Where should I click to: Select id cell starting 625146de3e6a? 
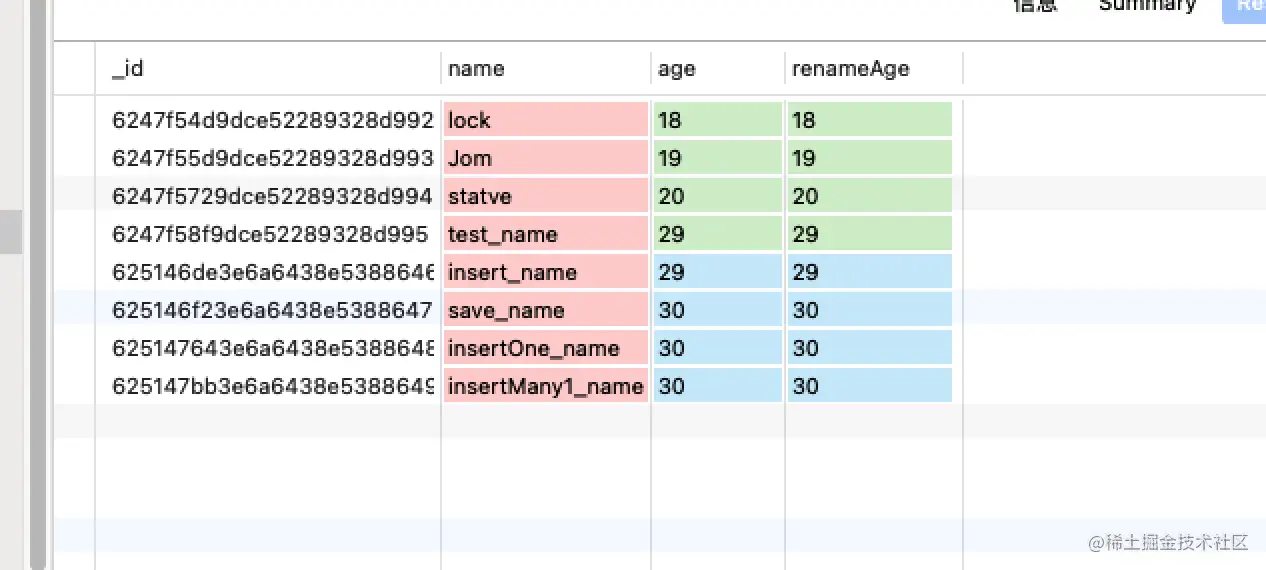(272, 272)
